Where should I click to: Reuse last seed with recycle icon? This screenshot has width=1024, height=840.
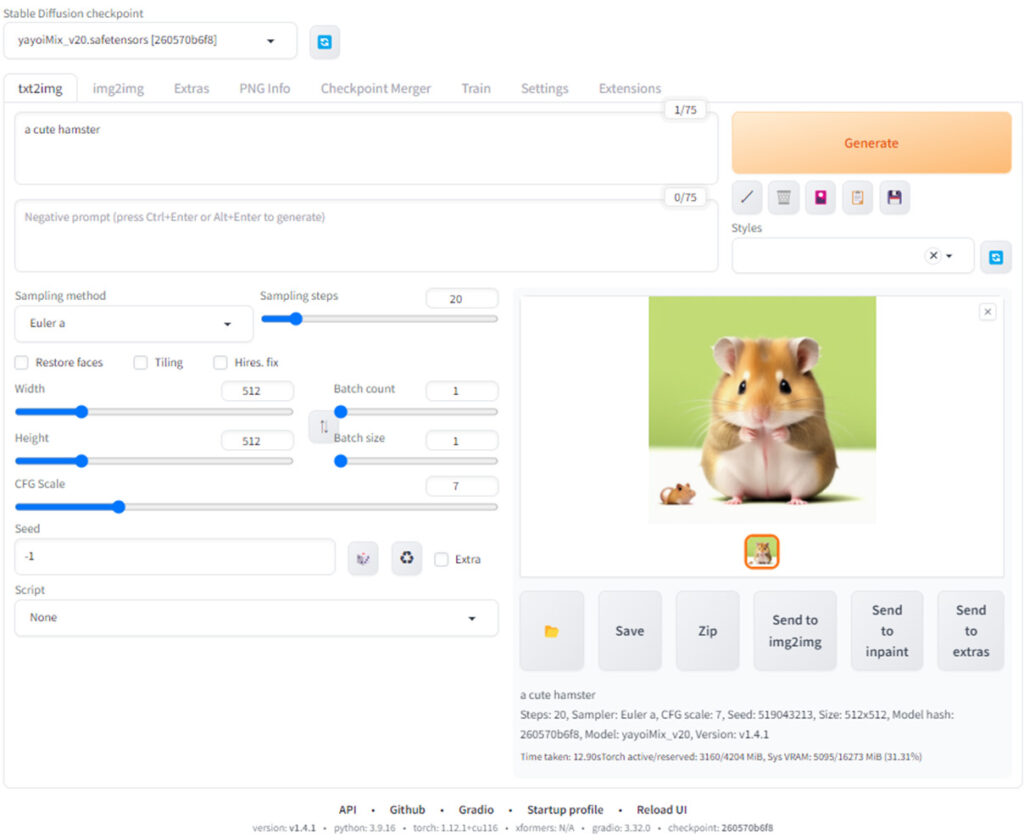(406, 558)
